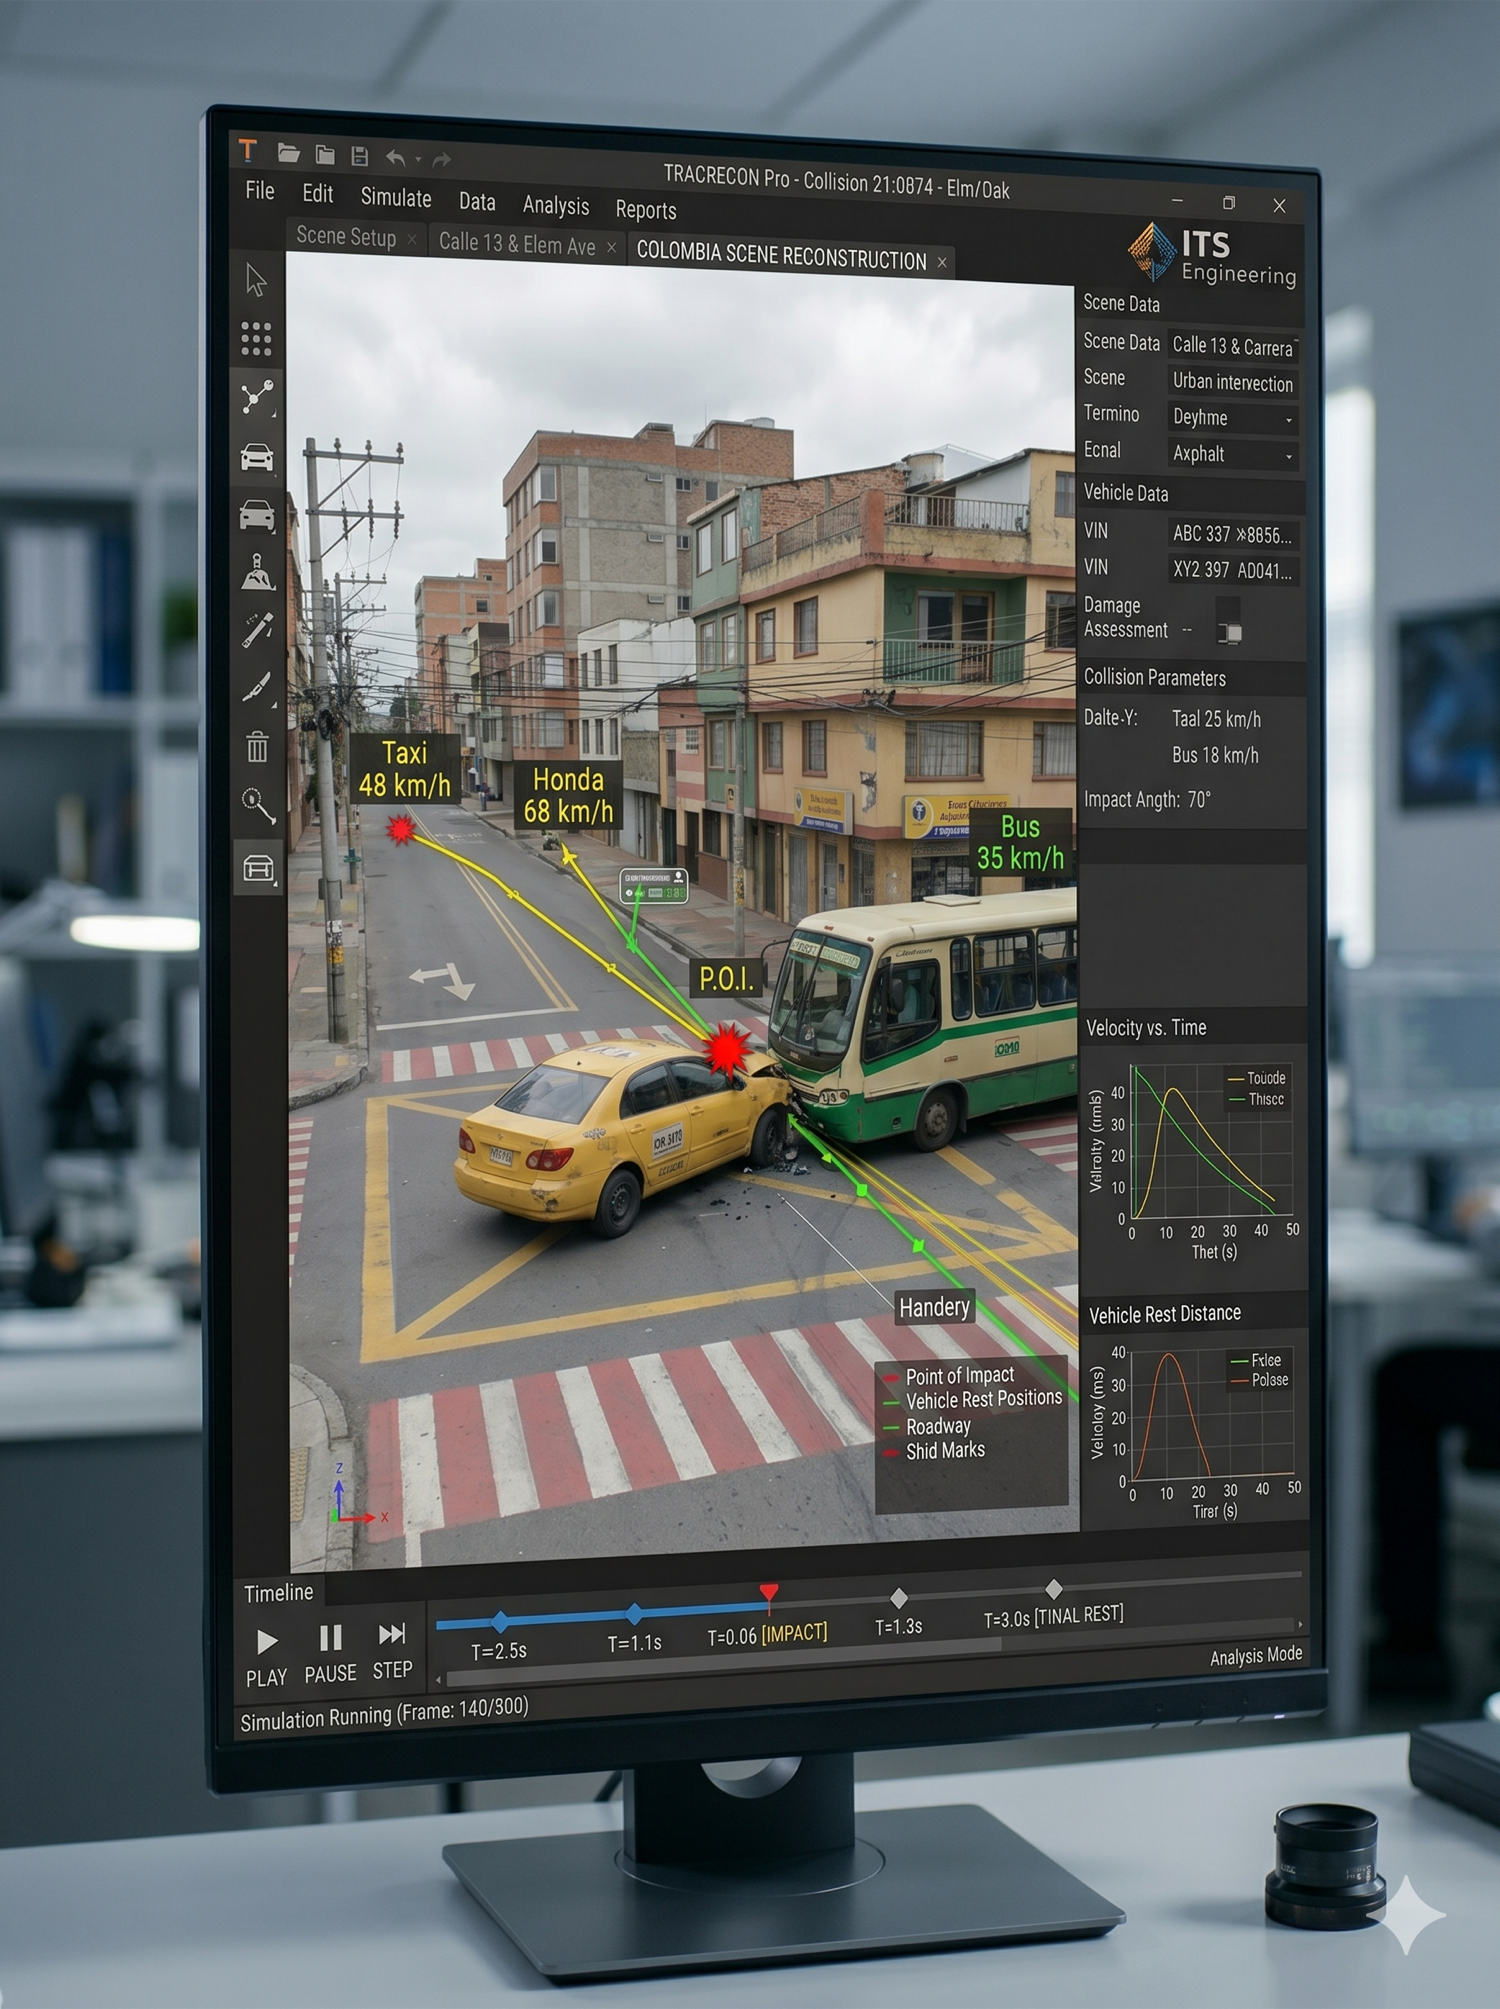The height and width of the screenshot is (2009, 1500).
Task: Click the first open folder icon
Action: coord(289,153)
